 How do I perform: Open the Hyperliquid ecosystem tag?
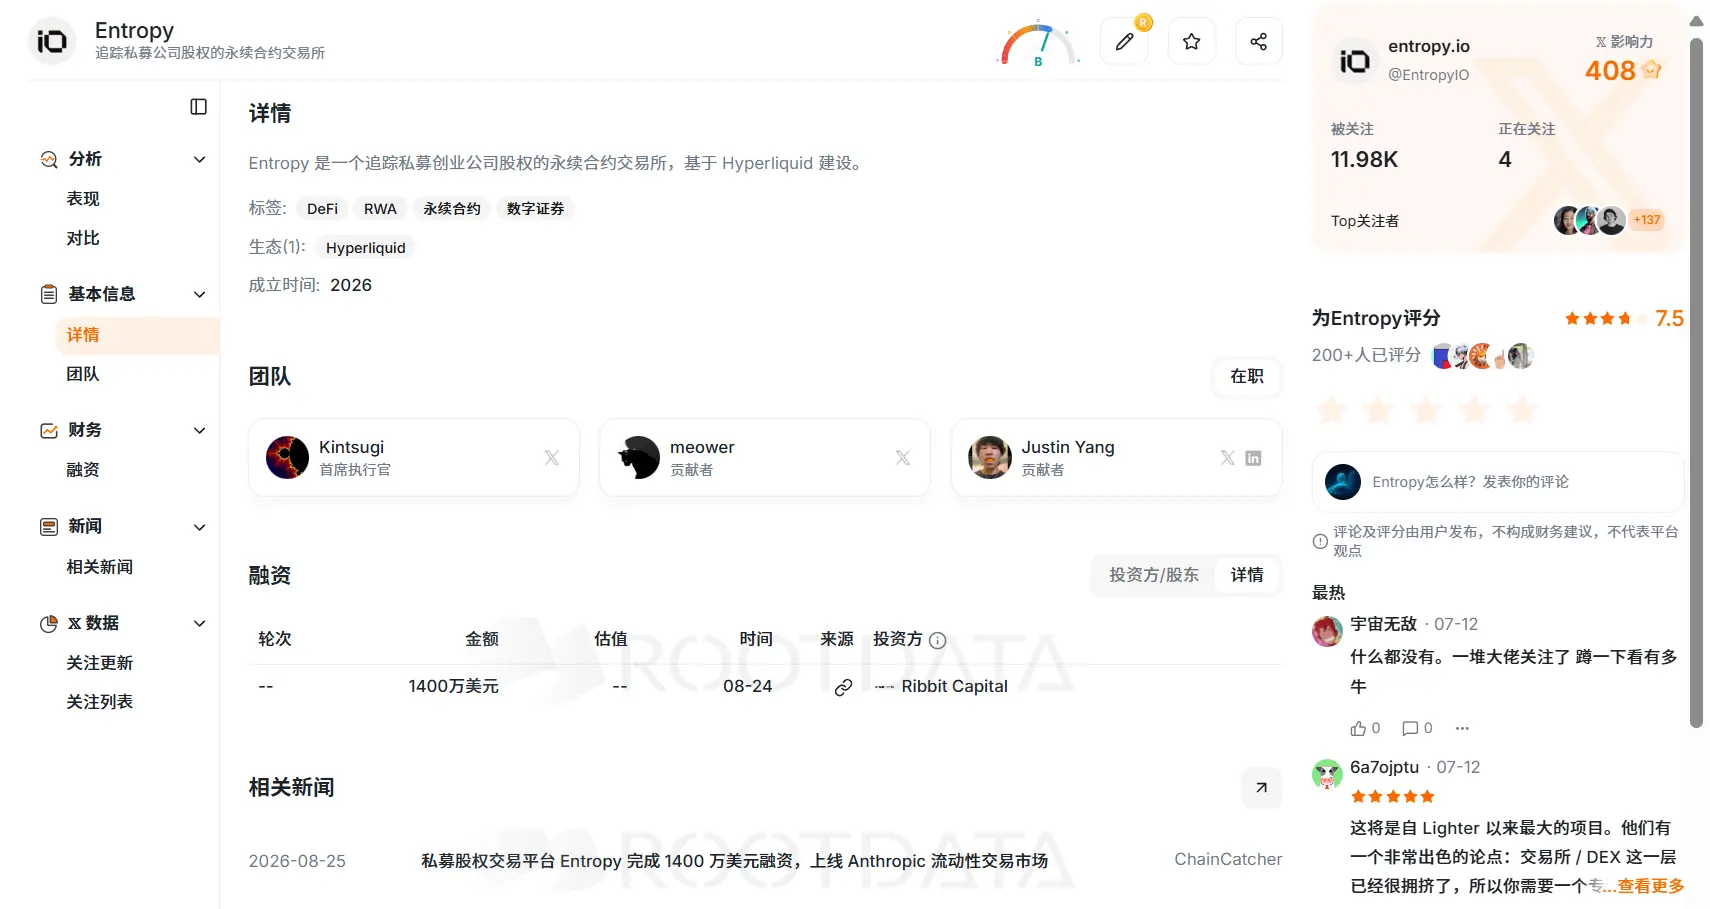pos(365,248)
